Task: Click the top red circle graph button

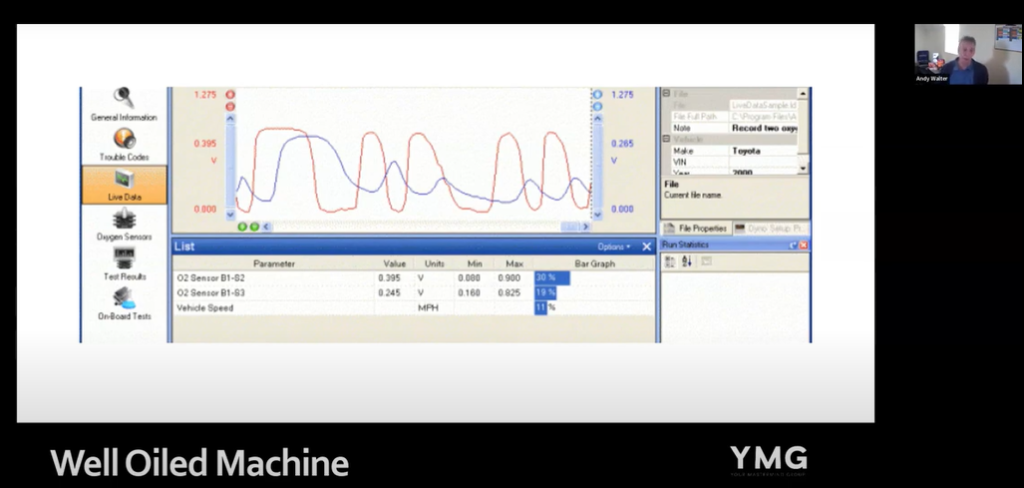Action: click(230, 94)
